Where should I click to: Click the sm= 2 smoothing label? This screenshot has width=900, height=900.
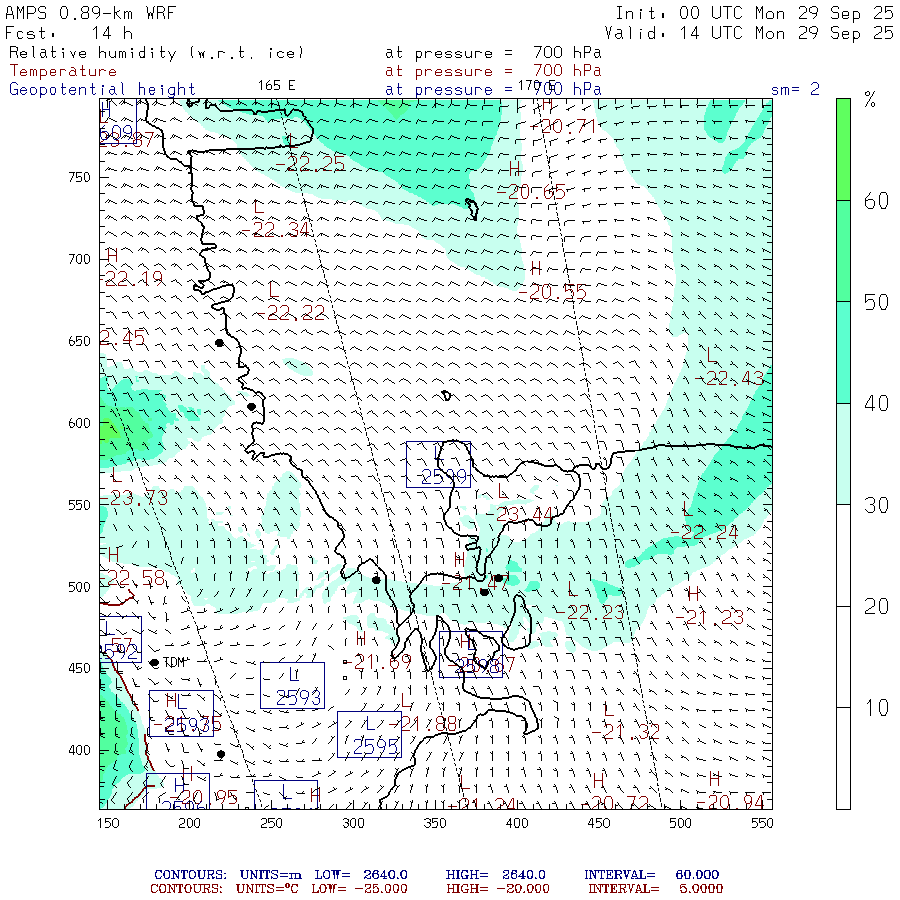click(795, 89)
